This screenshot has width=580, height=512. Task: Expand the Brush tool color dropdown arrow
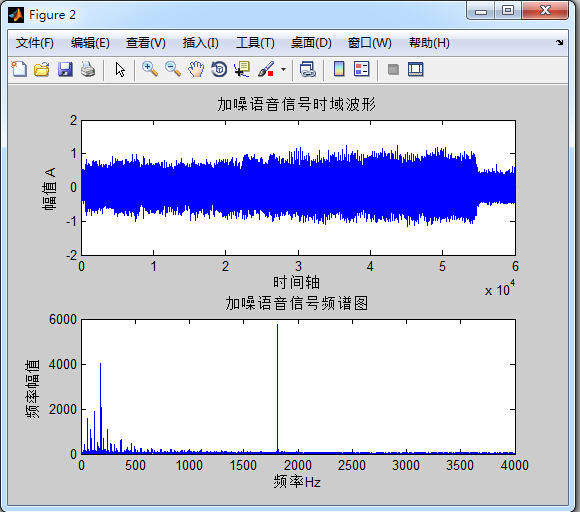coord(283,69)
